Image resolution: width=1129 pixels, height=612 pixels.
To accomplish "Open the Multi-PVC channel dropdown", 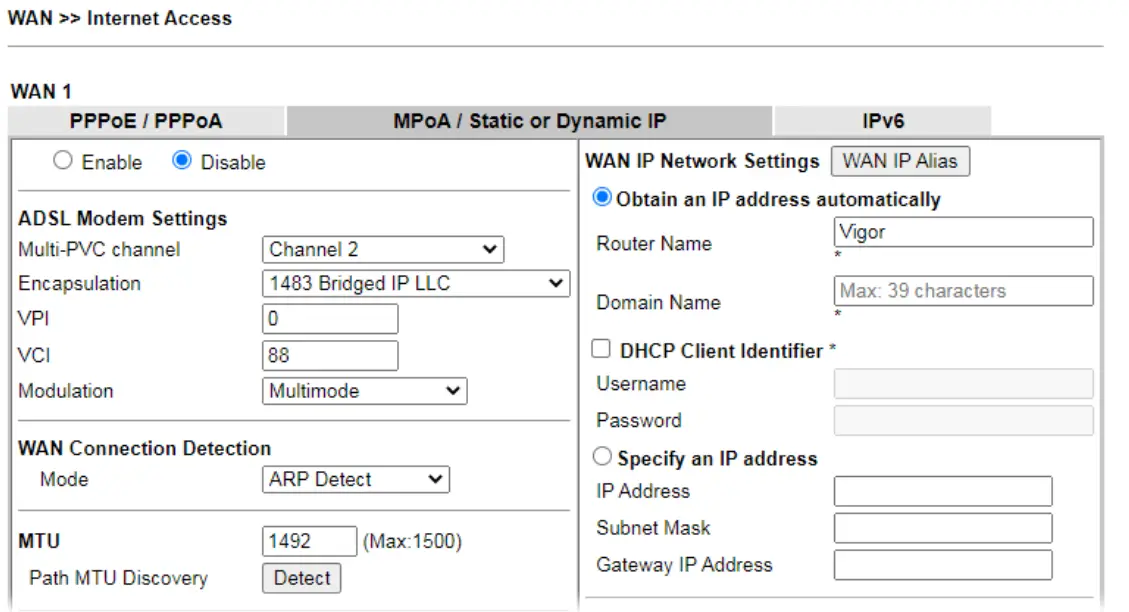I will point(383,249).
